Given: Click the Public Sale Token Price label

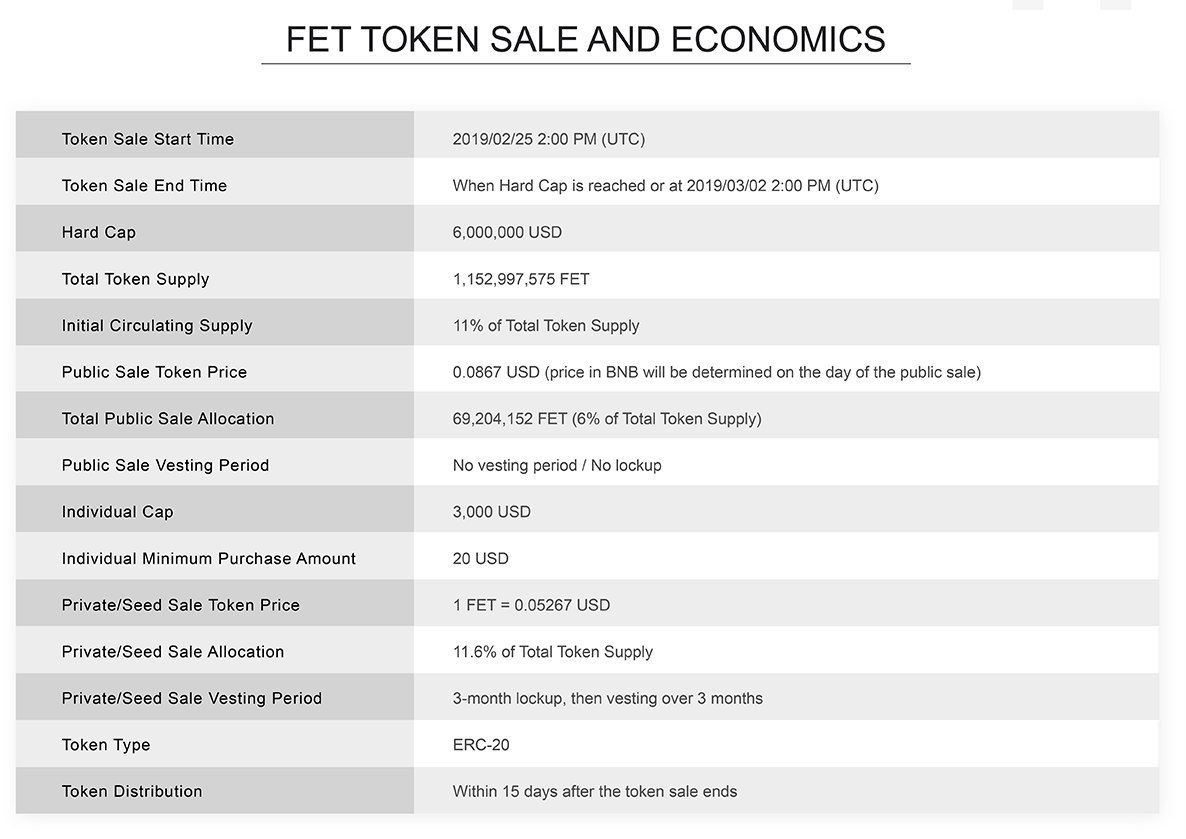Looking at the screenshot, I should tap(154, 372).
